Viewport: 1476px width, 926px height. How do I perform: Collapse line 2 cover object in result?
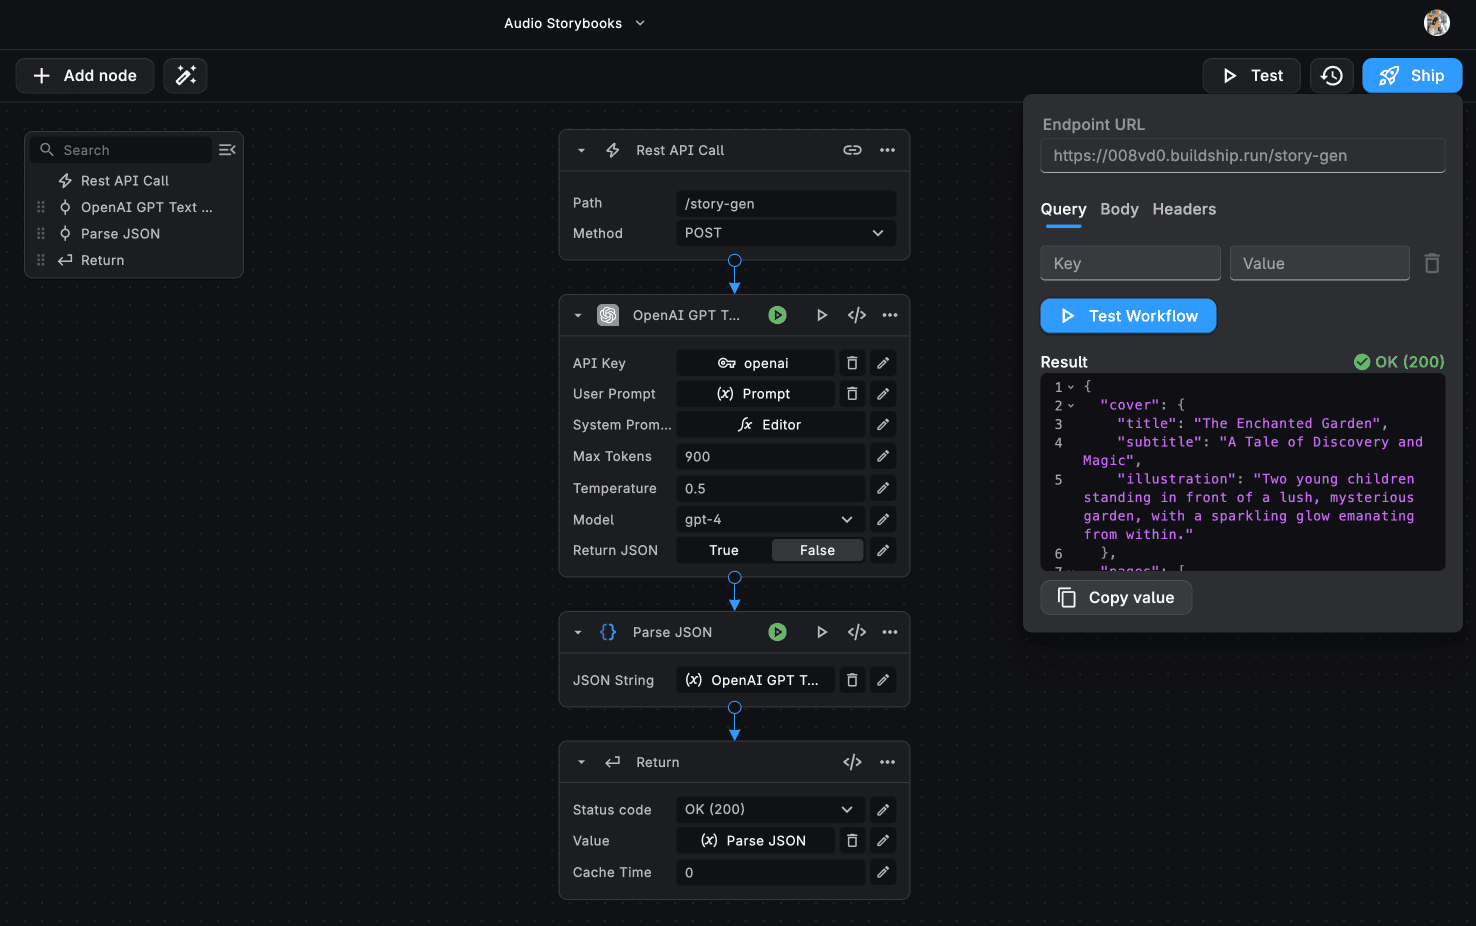[1071, 406]
